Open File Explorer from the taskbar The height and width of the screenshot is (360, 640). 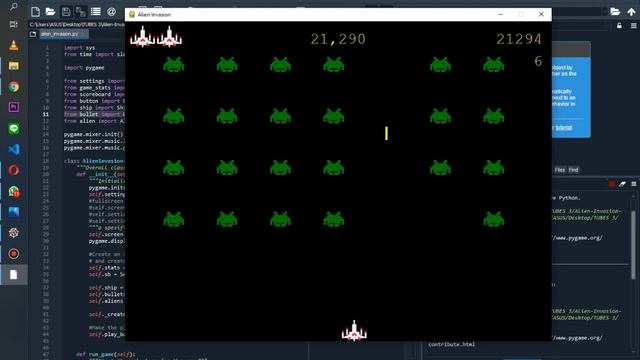pos(13,66)
